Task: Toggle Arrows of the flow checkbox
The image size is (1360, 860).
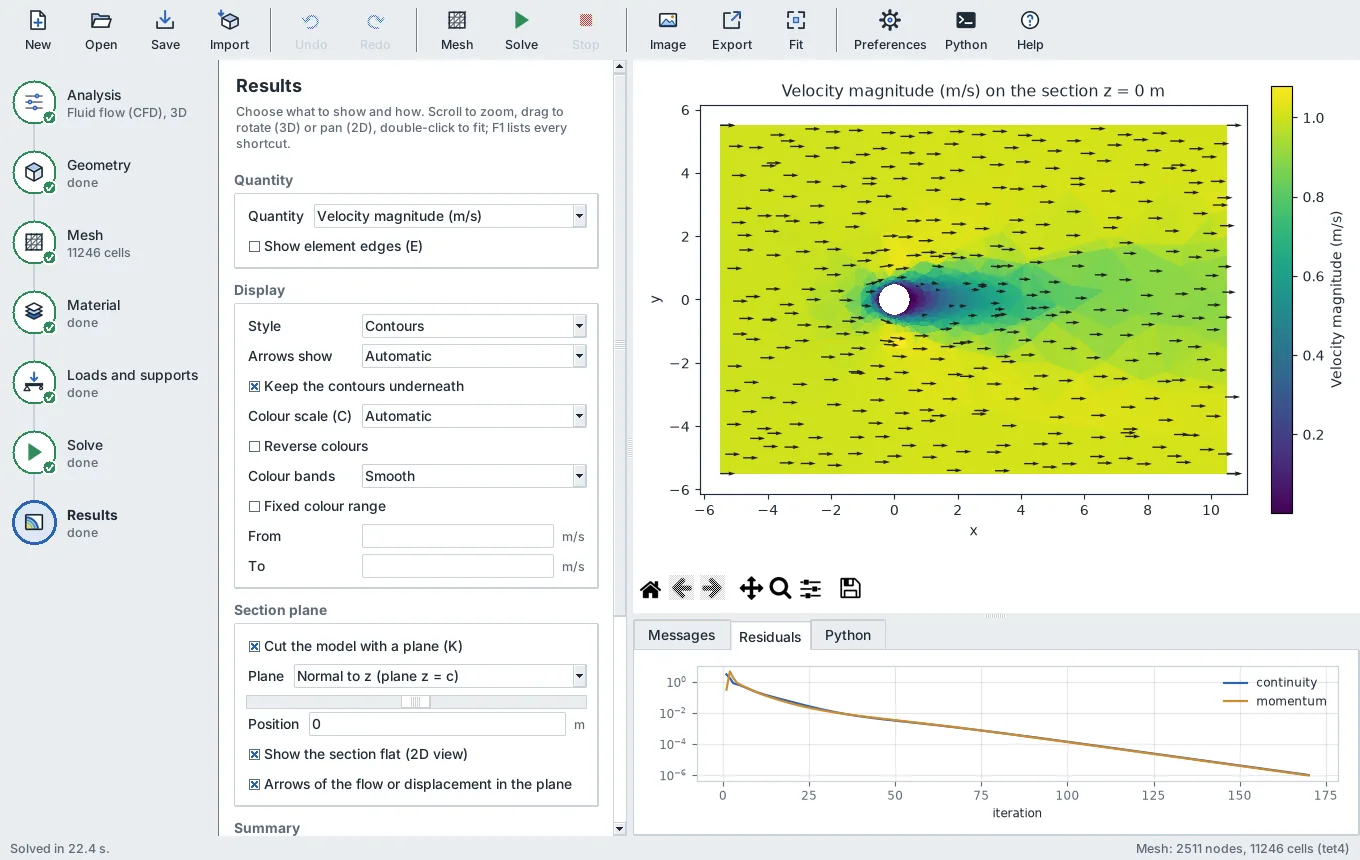Action: coord(254,784)
